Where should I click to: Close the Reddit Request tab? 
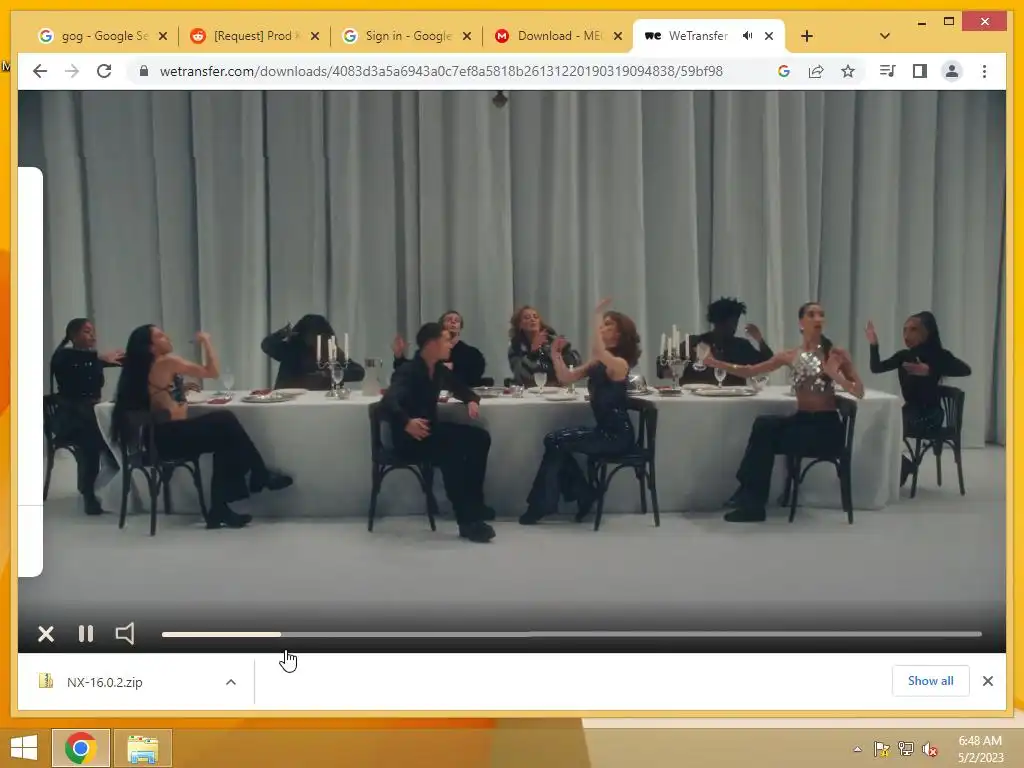[x=315, y=36]
